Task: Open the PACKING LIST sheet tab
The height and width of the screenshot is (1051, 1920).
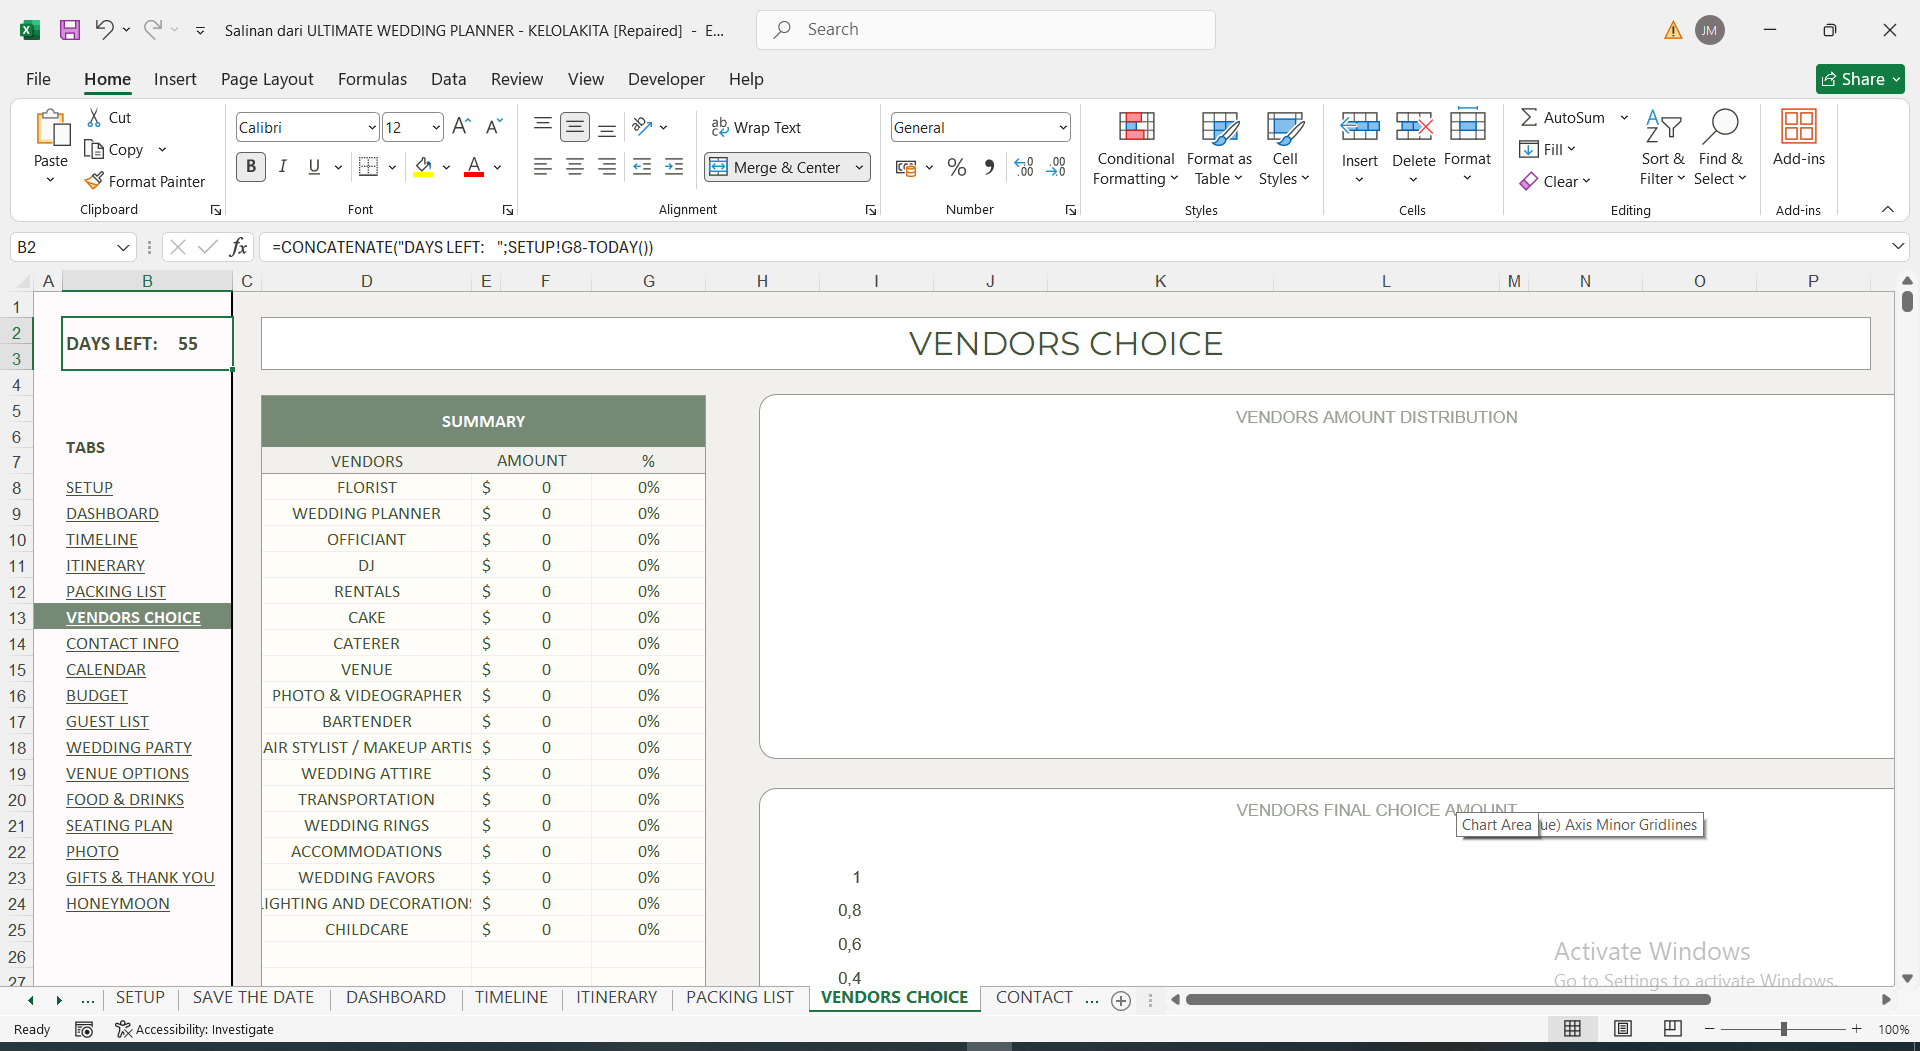Action: click(740, 998)
